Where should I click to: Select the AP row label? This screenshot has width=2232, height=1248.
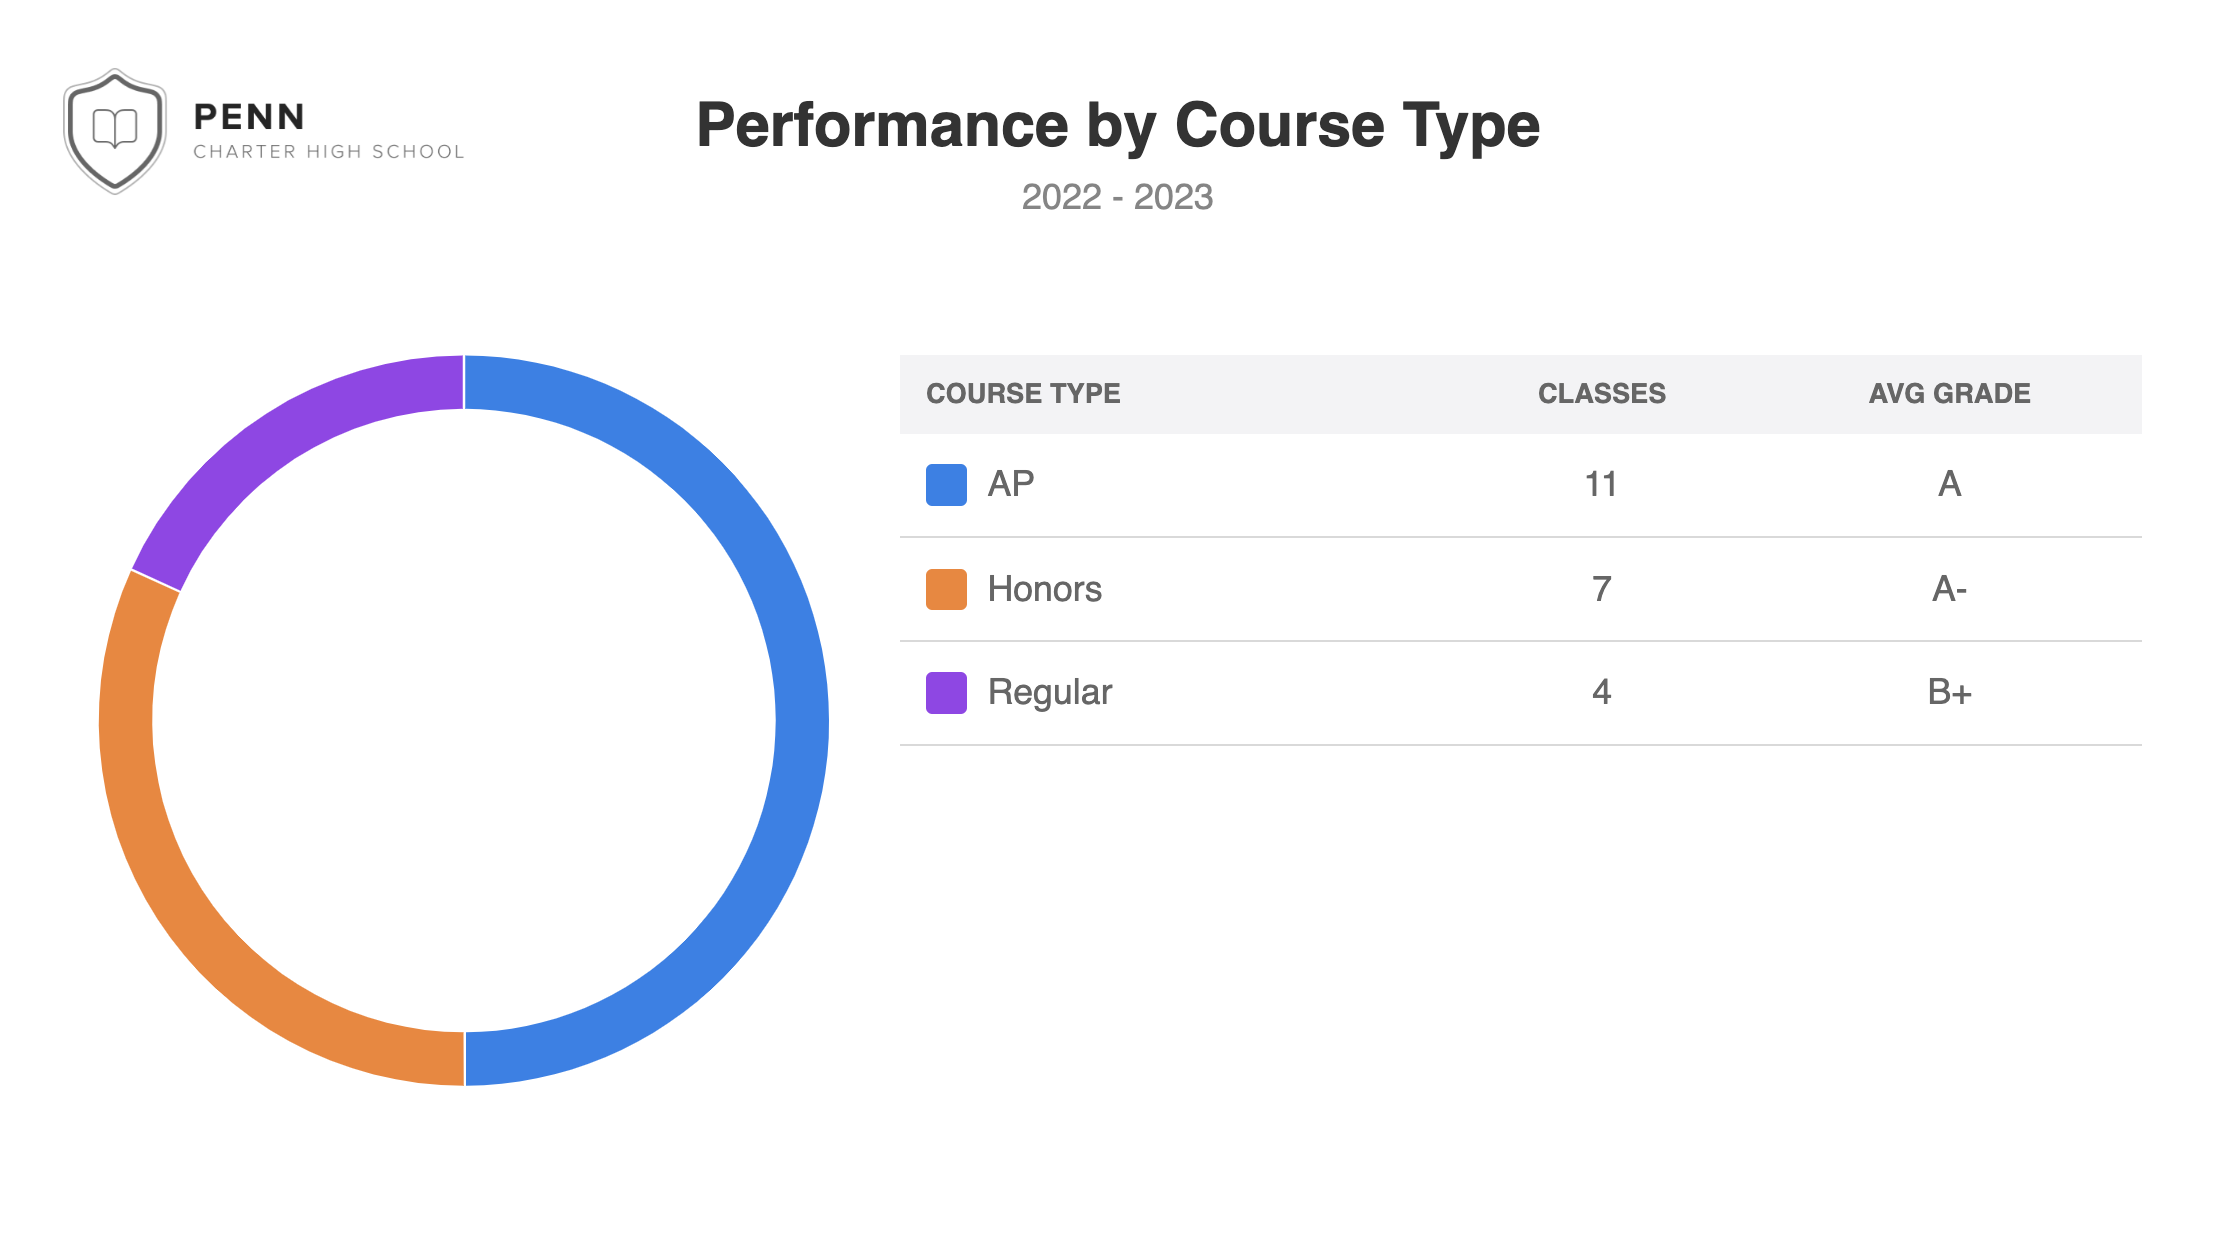(1011, 485)
